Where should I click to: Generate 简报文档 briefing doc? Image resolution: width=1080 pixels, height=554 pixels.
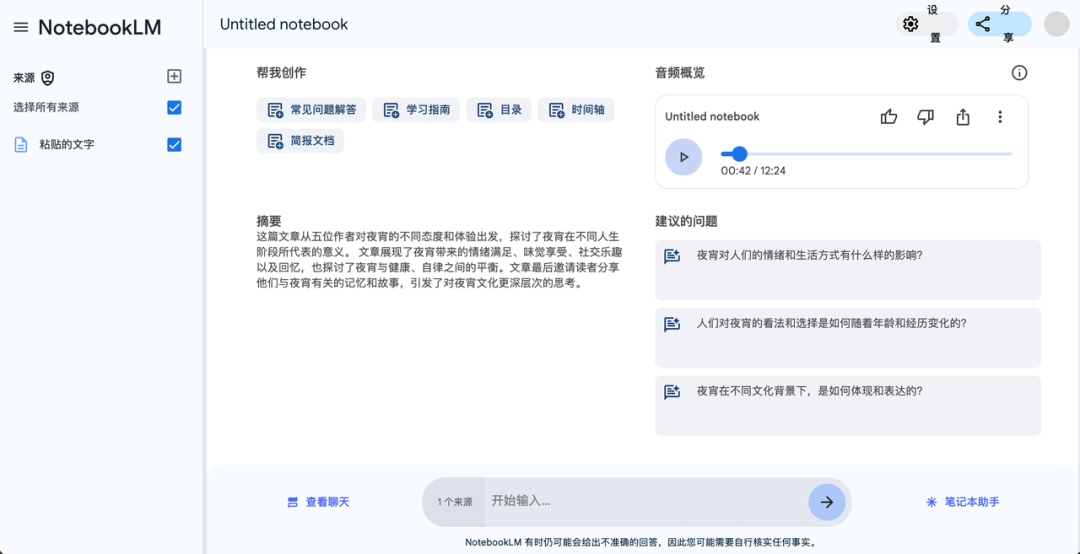pos(300,141)
